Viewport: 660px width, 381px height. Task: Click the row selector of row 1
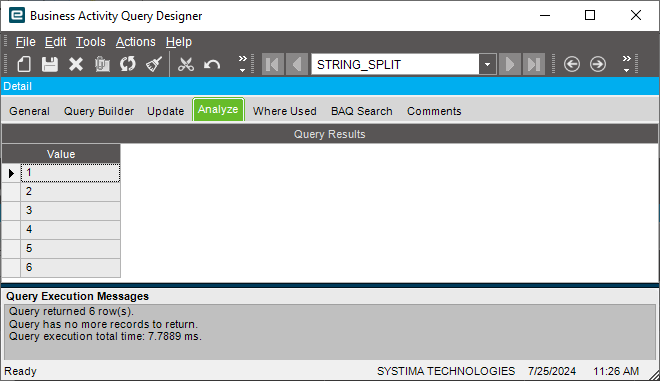(11, 173)
